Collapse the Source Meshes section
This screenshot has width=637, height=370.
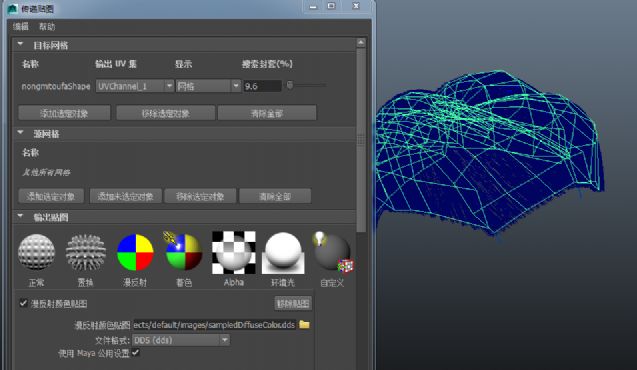(20, 133)
